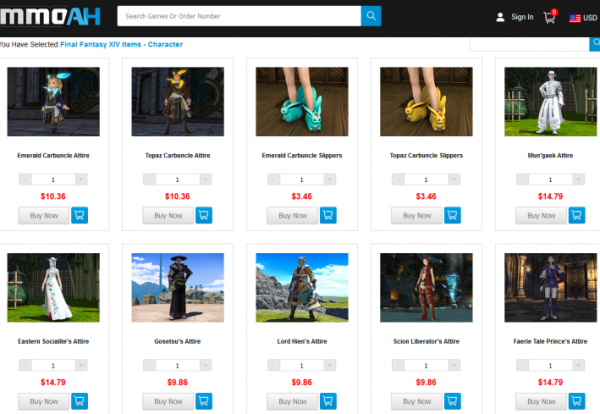Decrease Lord Hien's Attire quantity

pos(274,365)
